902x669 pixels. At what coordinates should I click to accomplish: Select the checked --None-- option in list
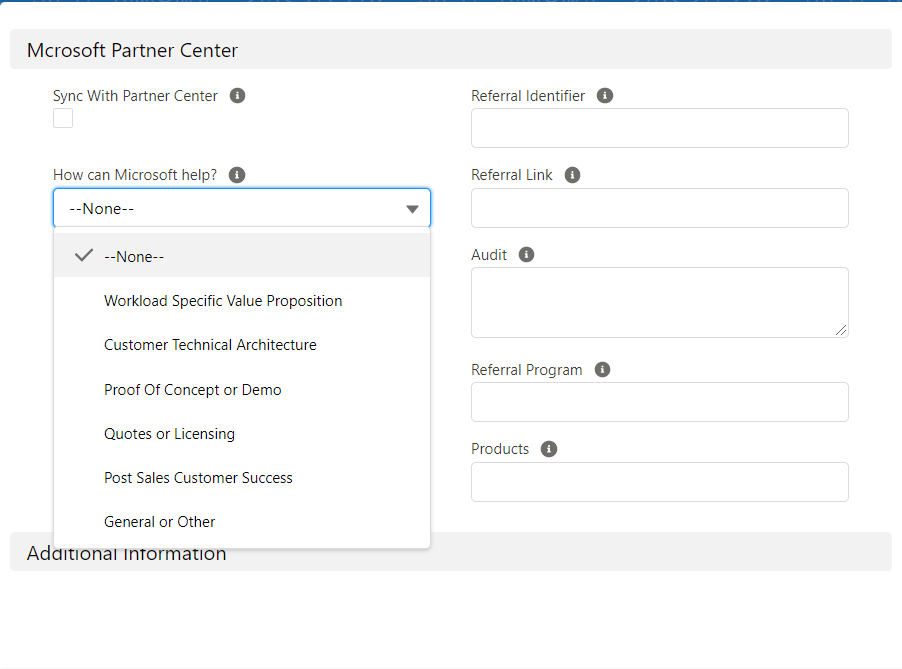(134, 257)
